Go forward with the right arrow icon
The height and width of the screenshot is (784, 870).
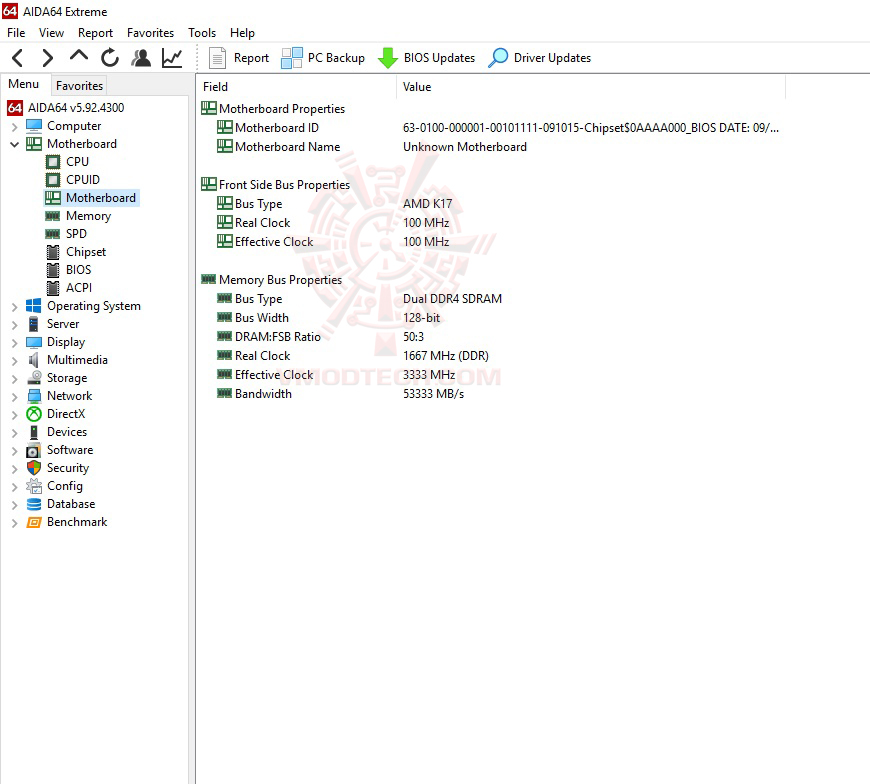[x=48, y=58]
